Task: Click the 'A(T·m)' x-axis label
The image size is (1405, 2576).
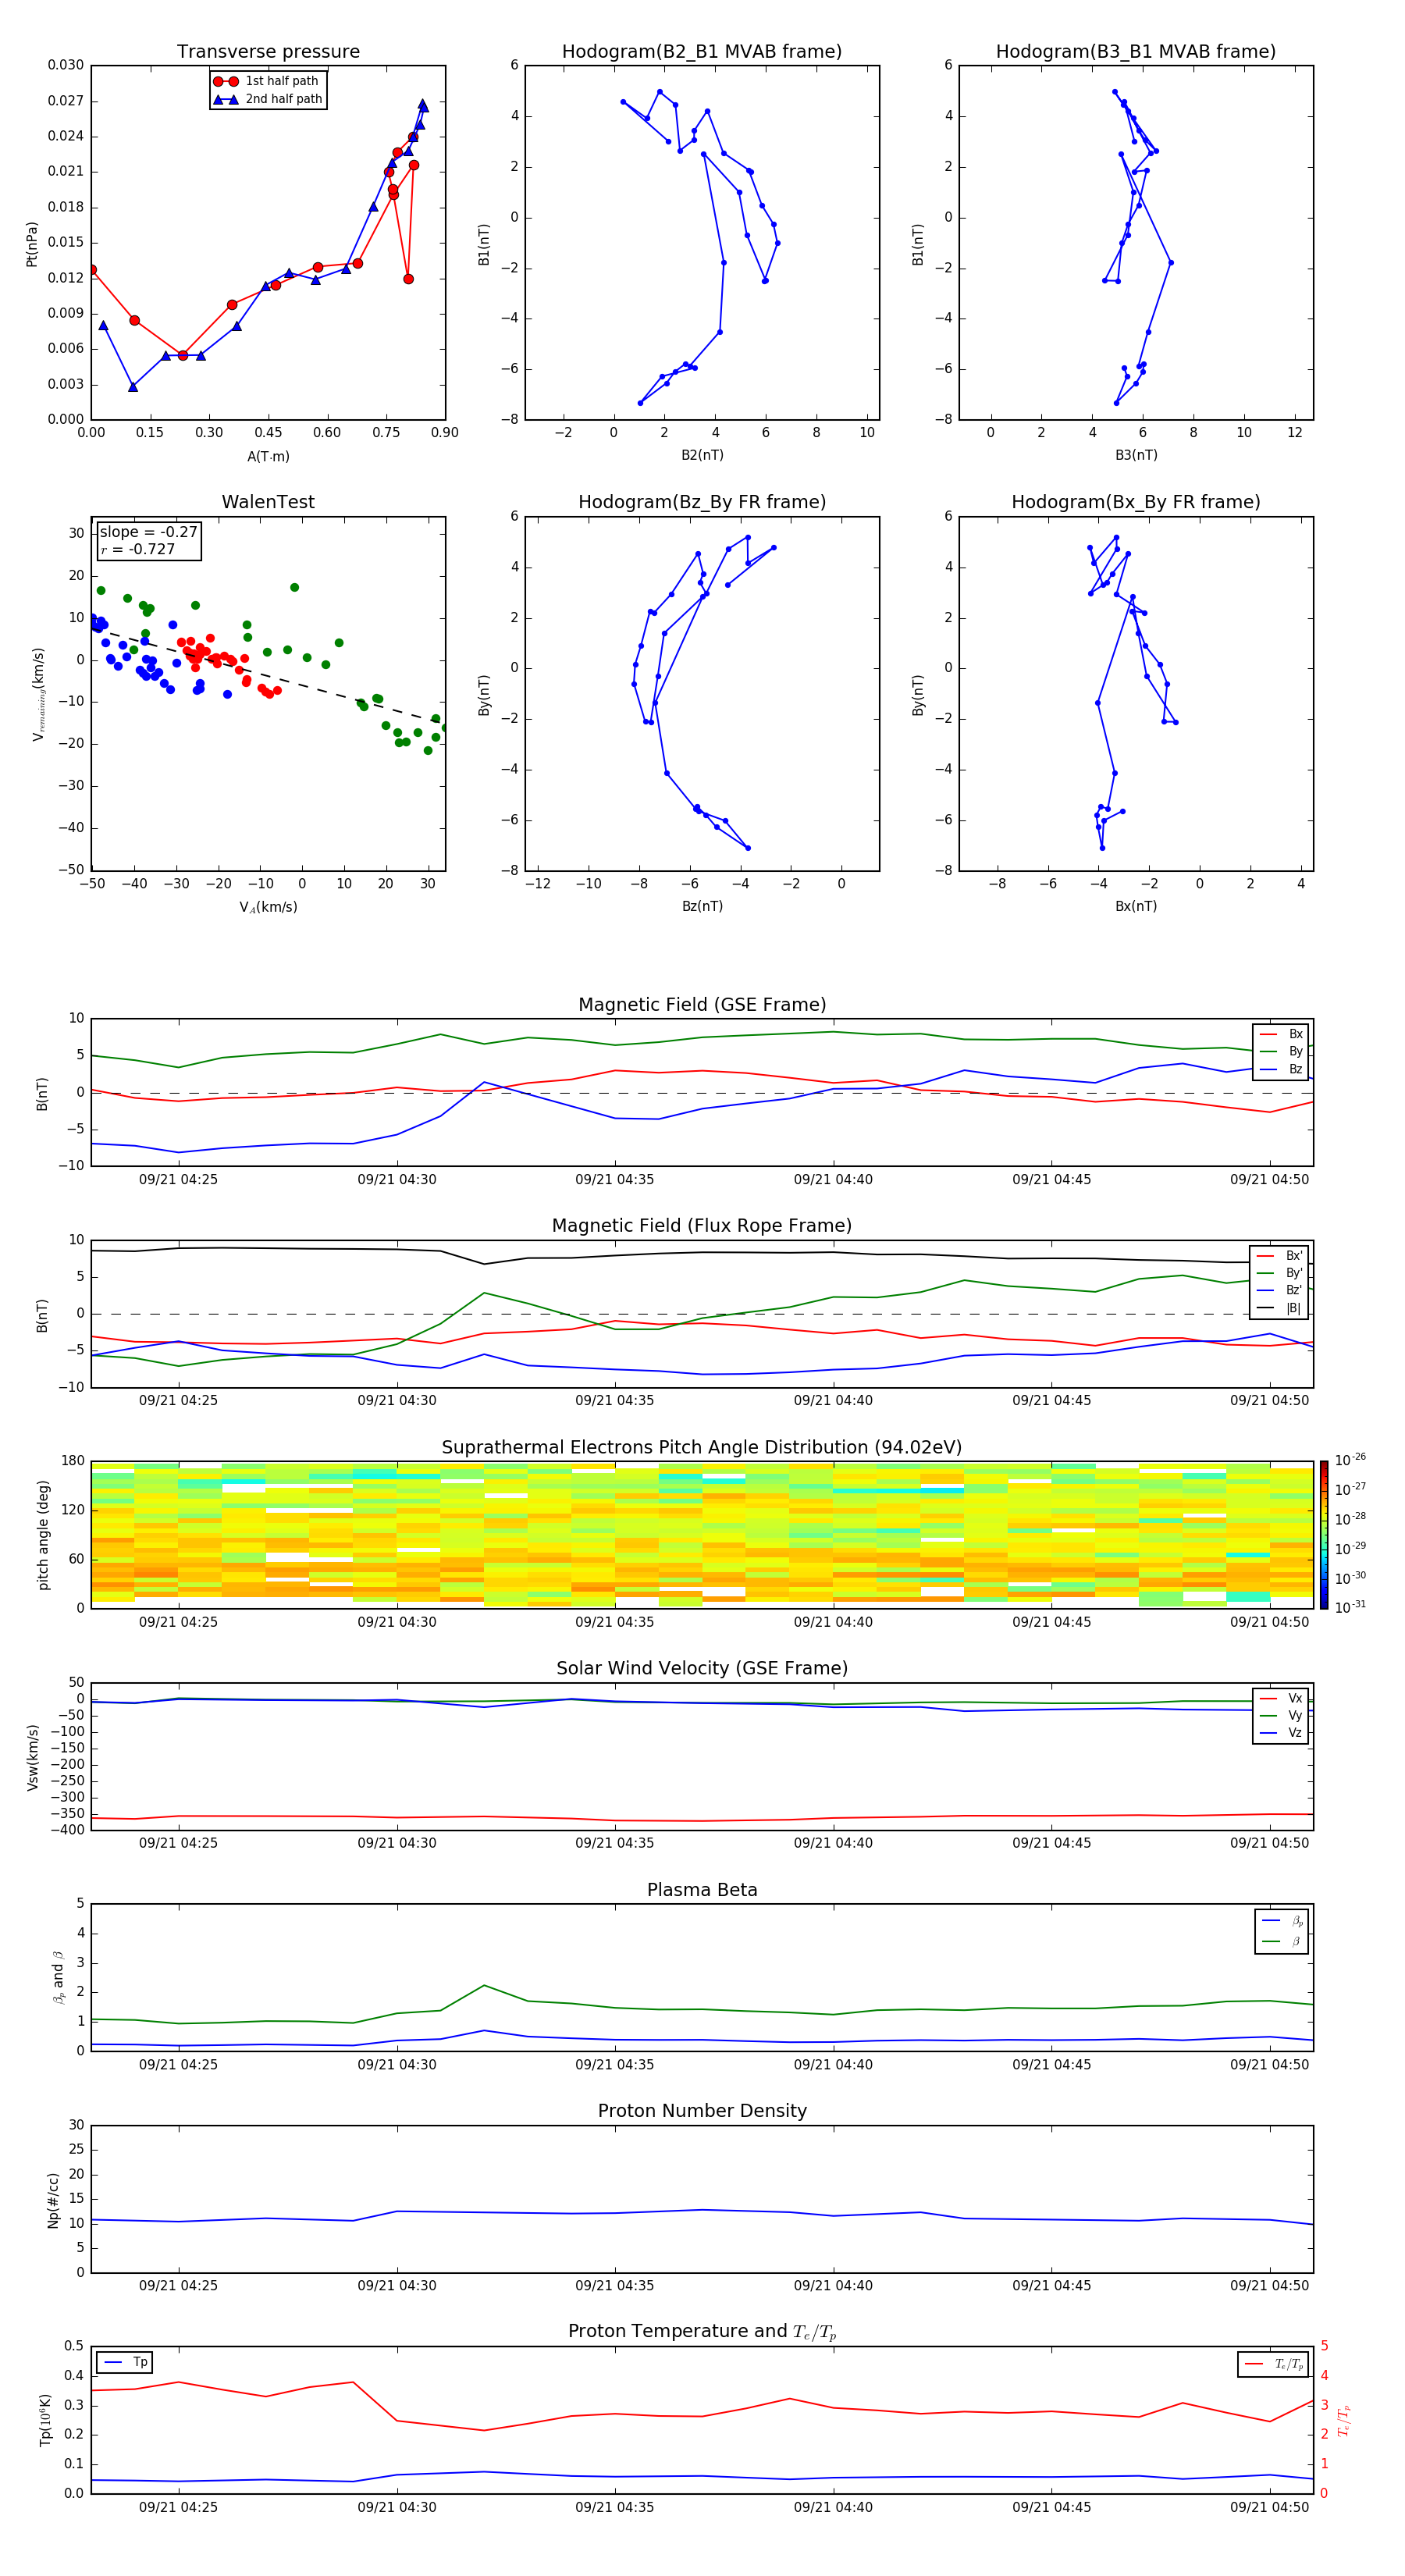Action: click(268, 457)
